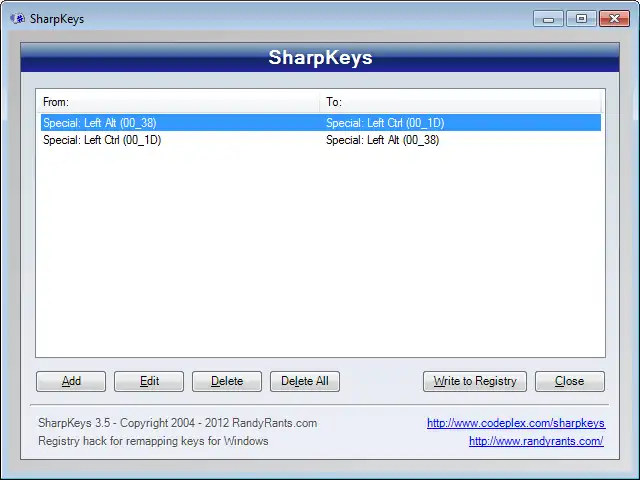
Task: Click the From: column header
Action: coord(178,102)
